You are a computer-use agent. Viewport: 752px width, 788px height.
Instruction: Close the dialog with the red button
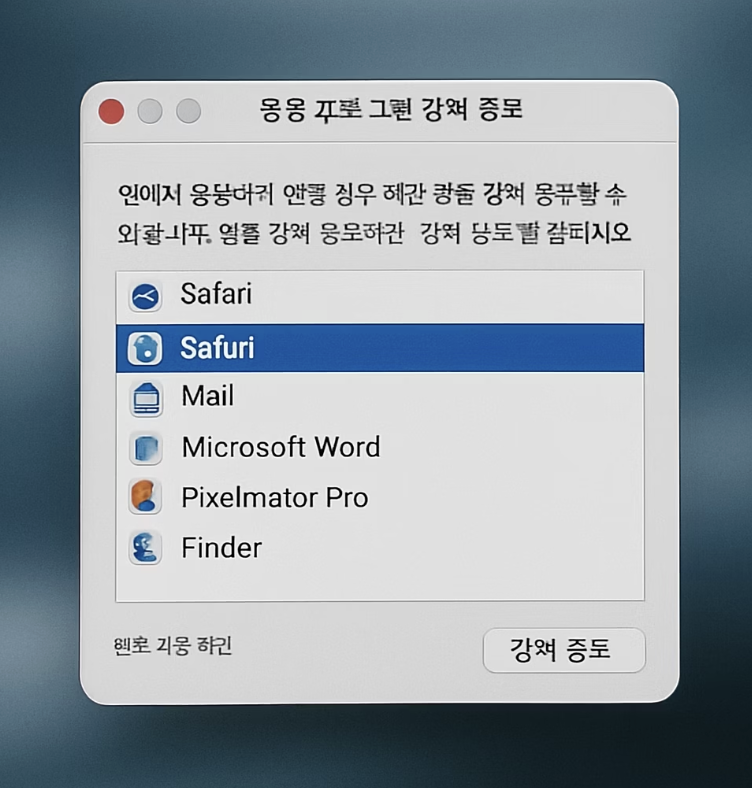(112, 112)
